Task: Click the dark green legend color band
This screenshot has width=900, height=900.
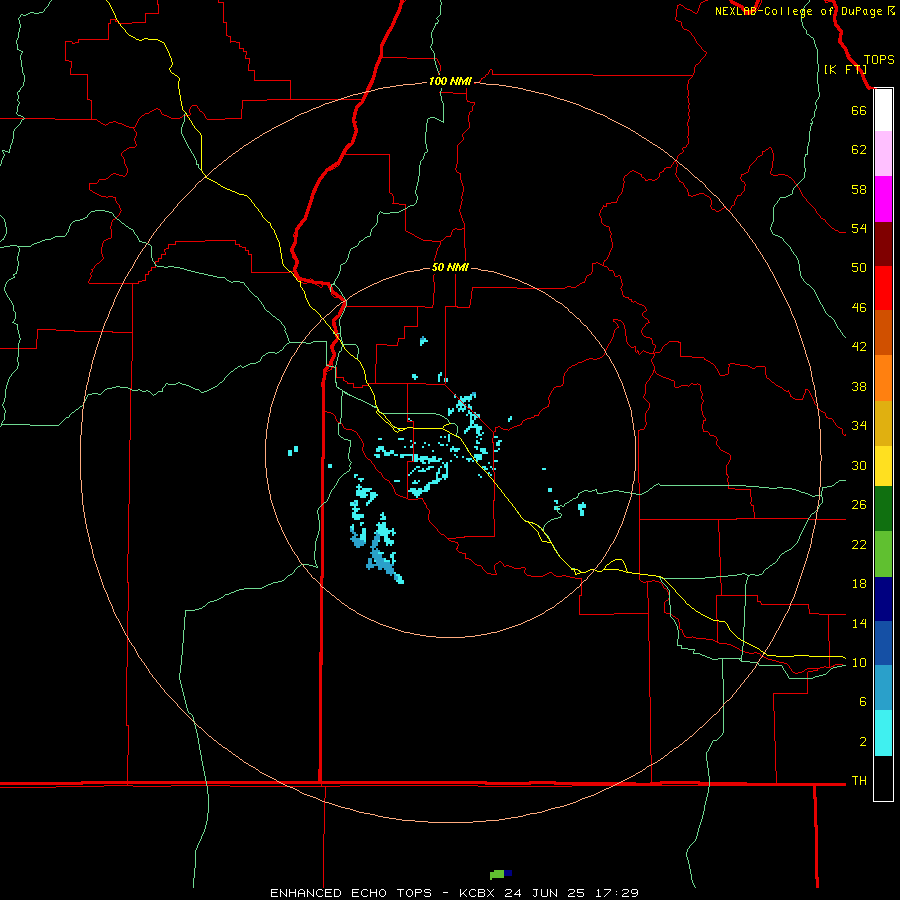Action: tap(883, 509)
